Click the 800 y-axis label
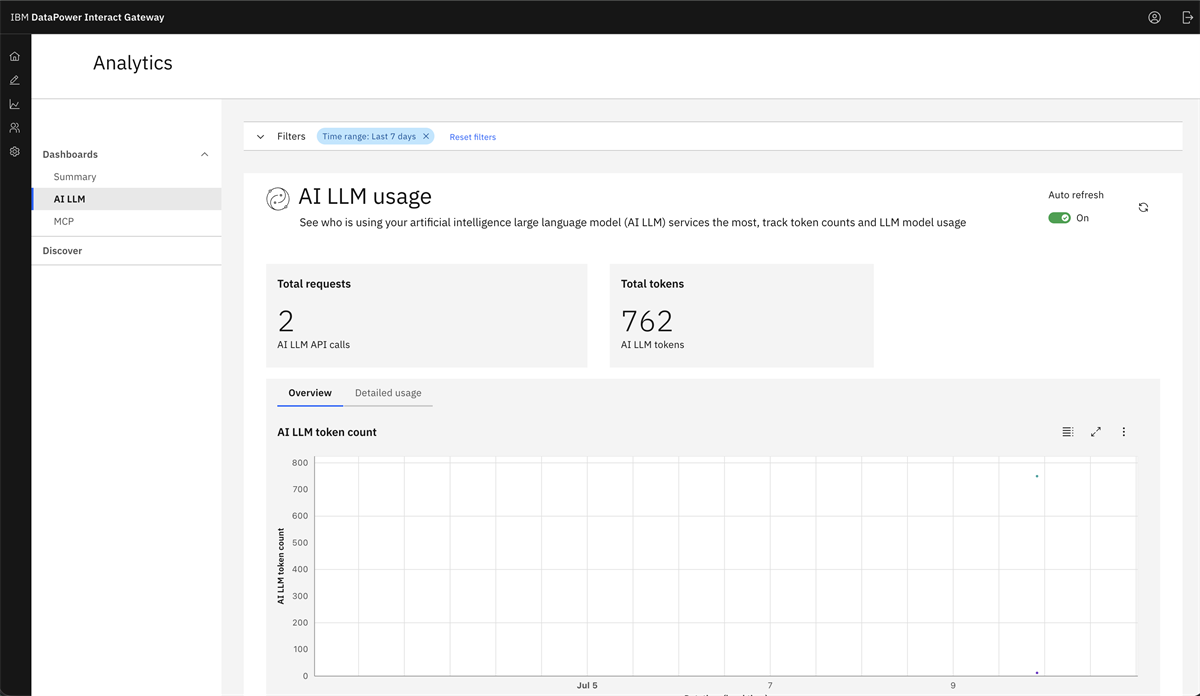Viewport: 1200px width, 696px height. tap(300, 463)
